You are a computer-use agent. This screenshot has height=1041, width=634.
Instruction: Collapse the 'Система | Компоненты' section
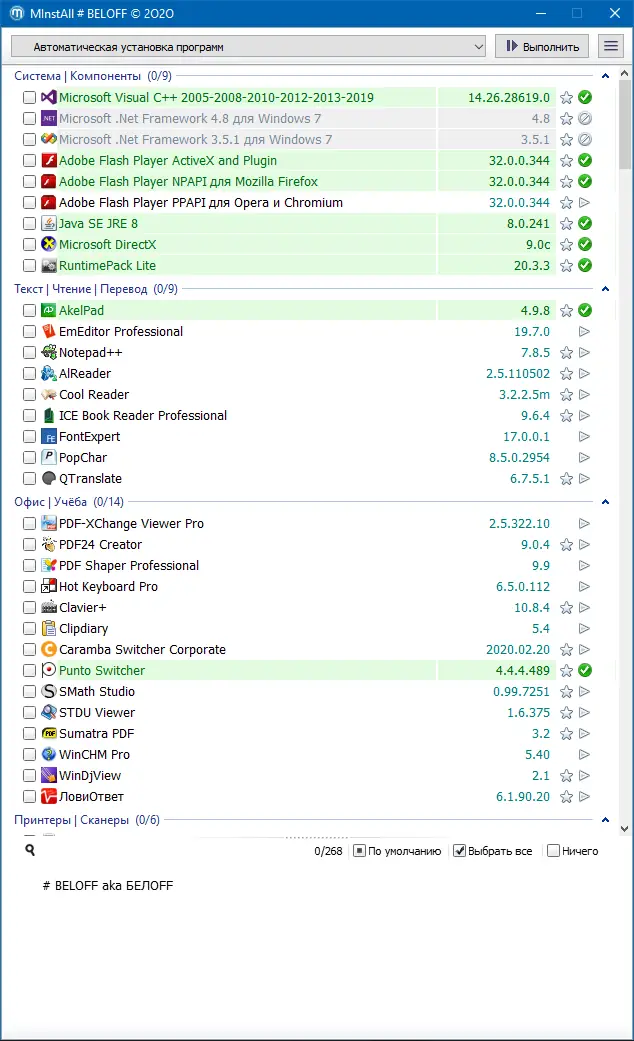pos(605,76)
